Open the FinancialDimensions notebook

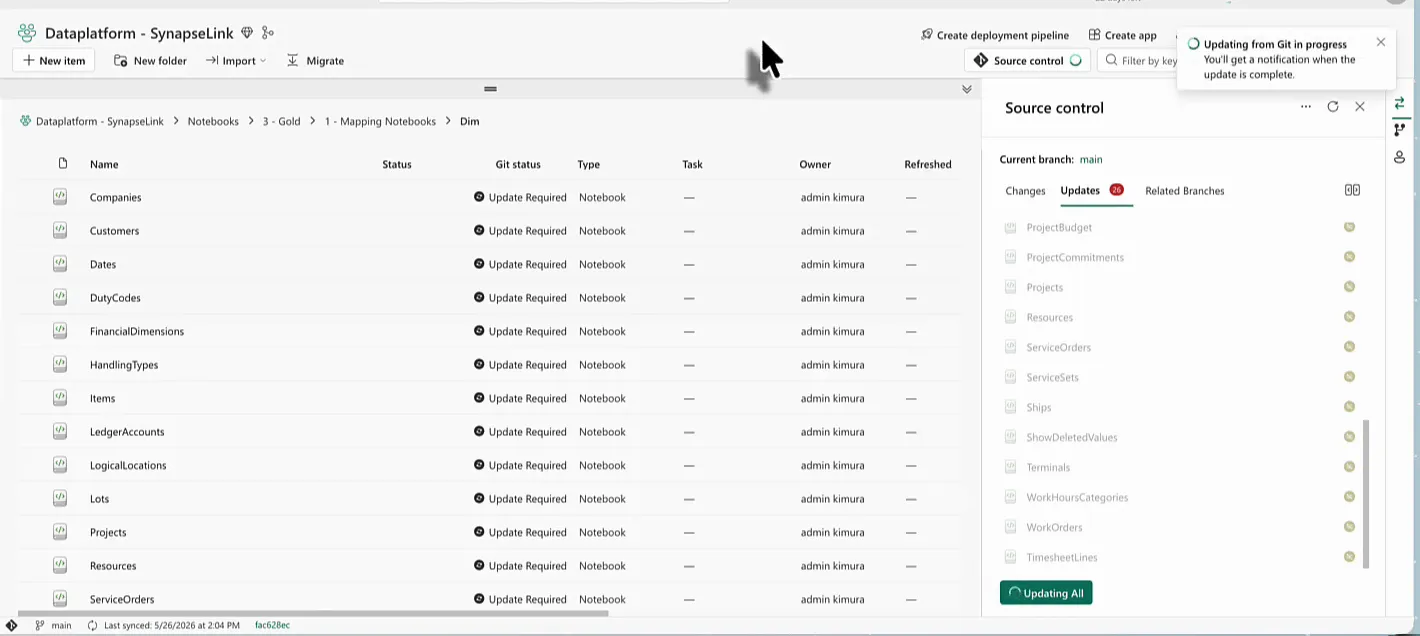click(137, 331)
